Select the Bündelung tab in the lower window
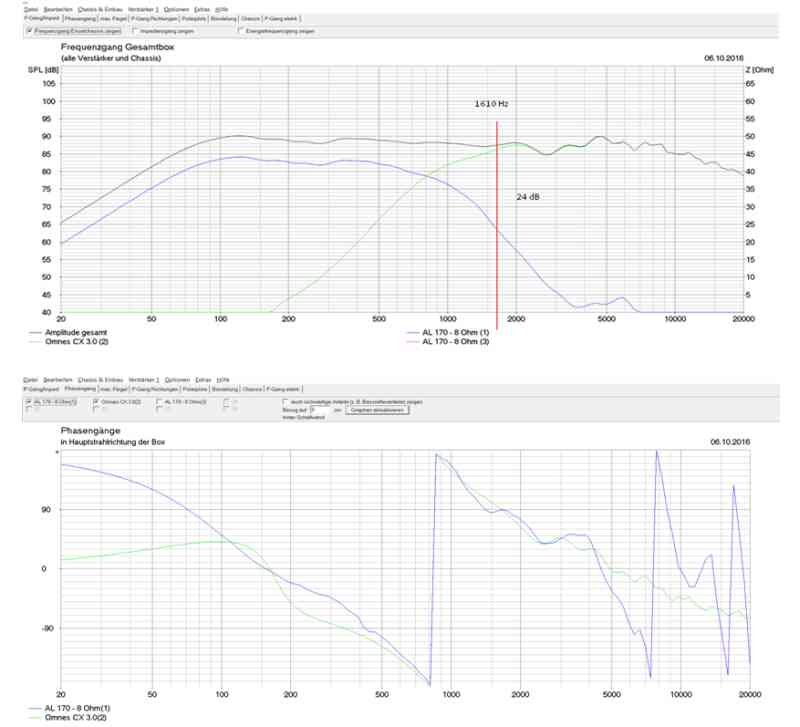The width and height of the screenshot is (800, 727). tap(224, 389)
